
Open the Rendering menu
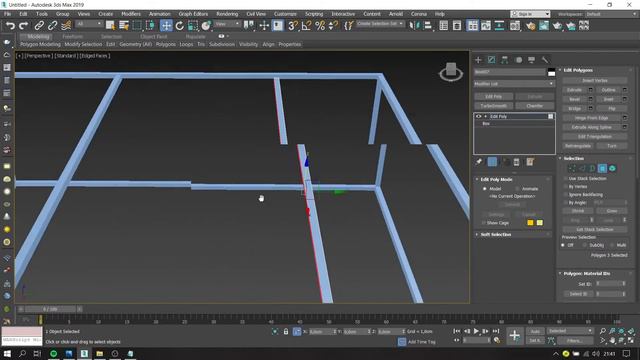pos(227,14)
